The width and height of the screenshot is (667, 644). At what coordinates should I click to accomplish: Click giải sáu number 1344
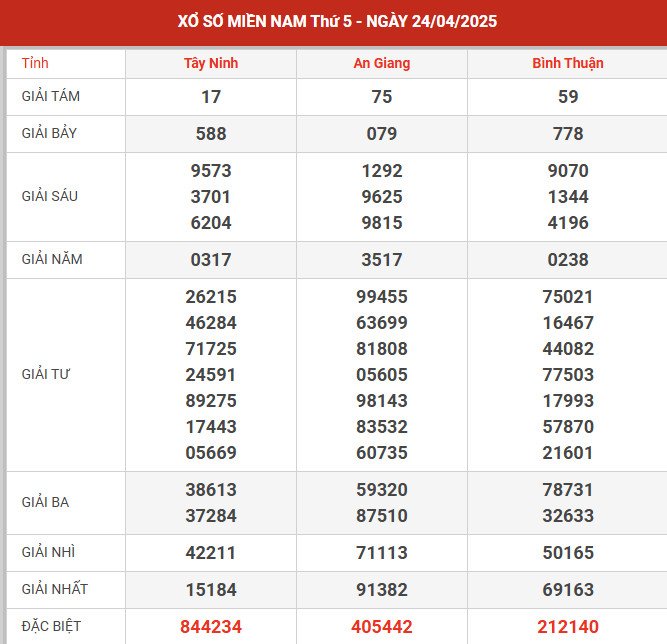pyautogui.click(x=568, y=197)
